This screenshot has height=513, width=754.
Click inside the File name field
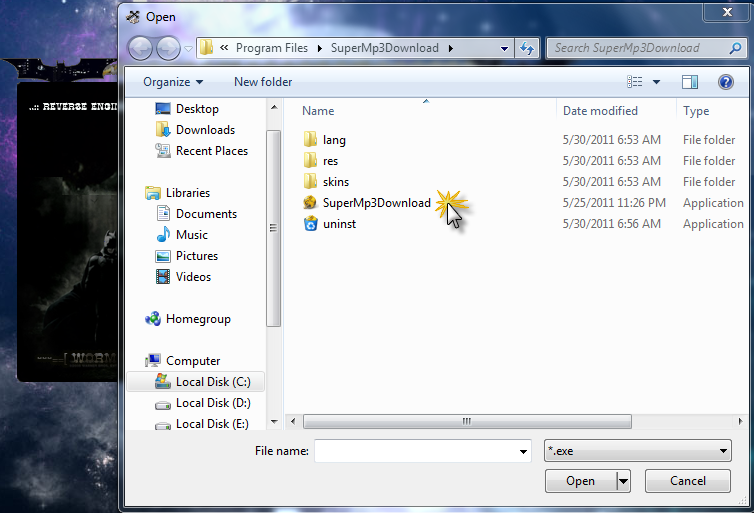point(415,451)
